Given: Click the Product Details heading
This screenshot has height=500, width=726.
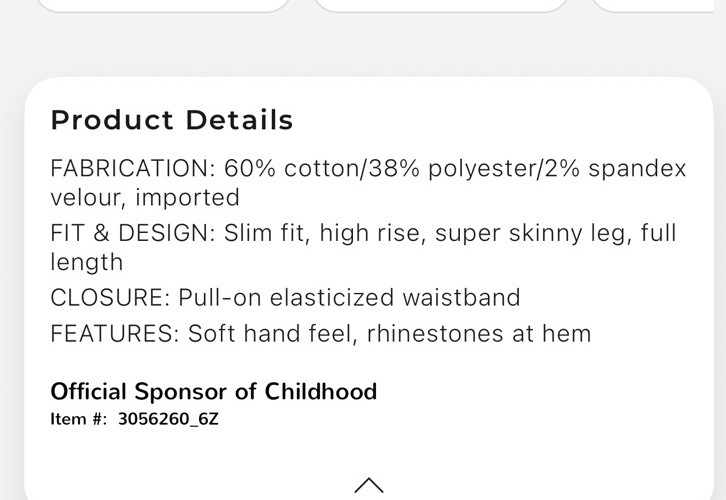Looking at the screenshot, I should 172,121.
